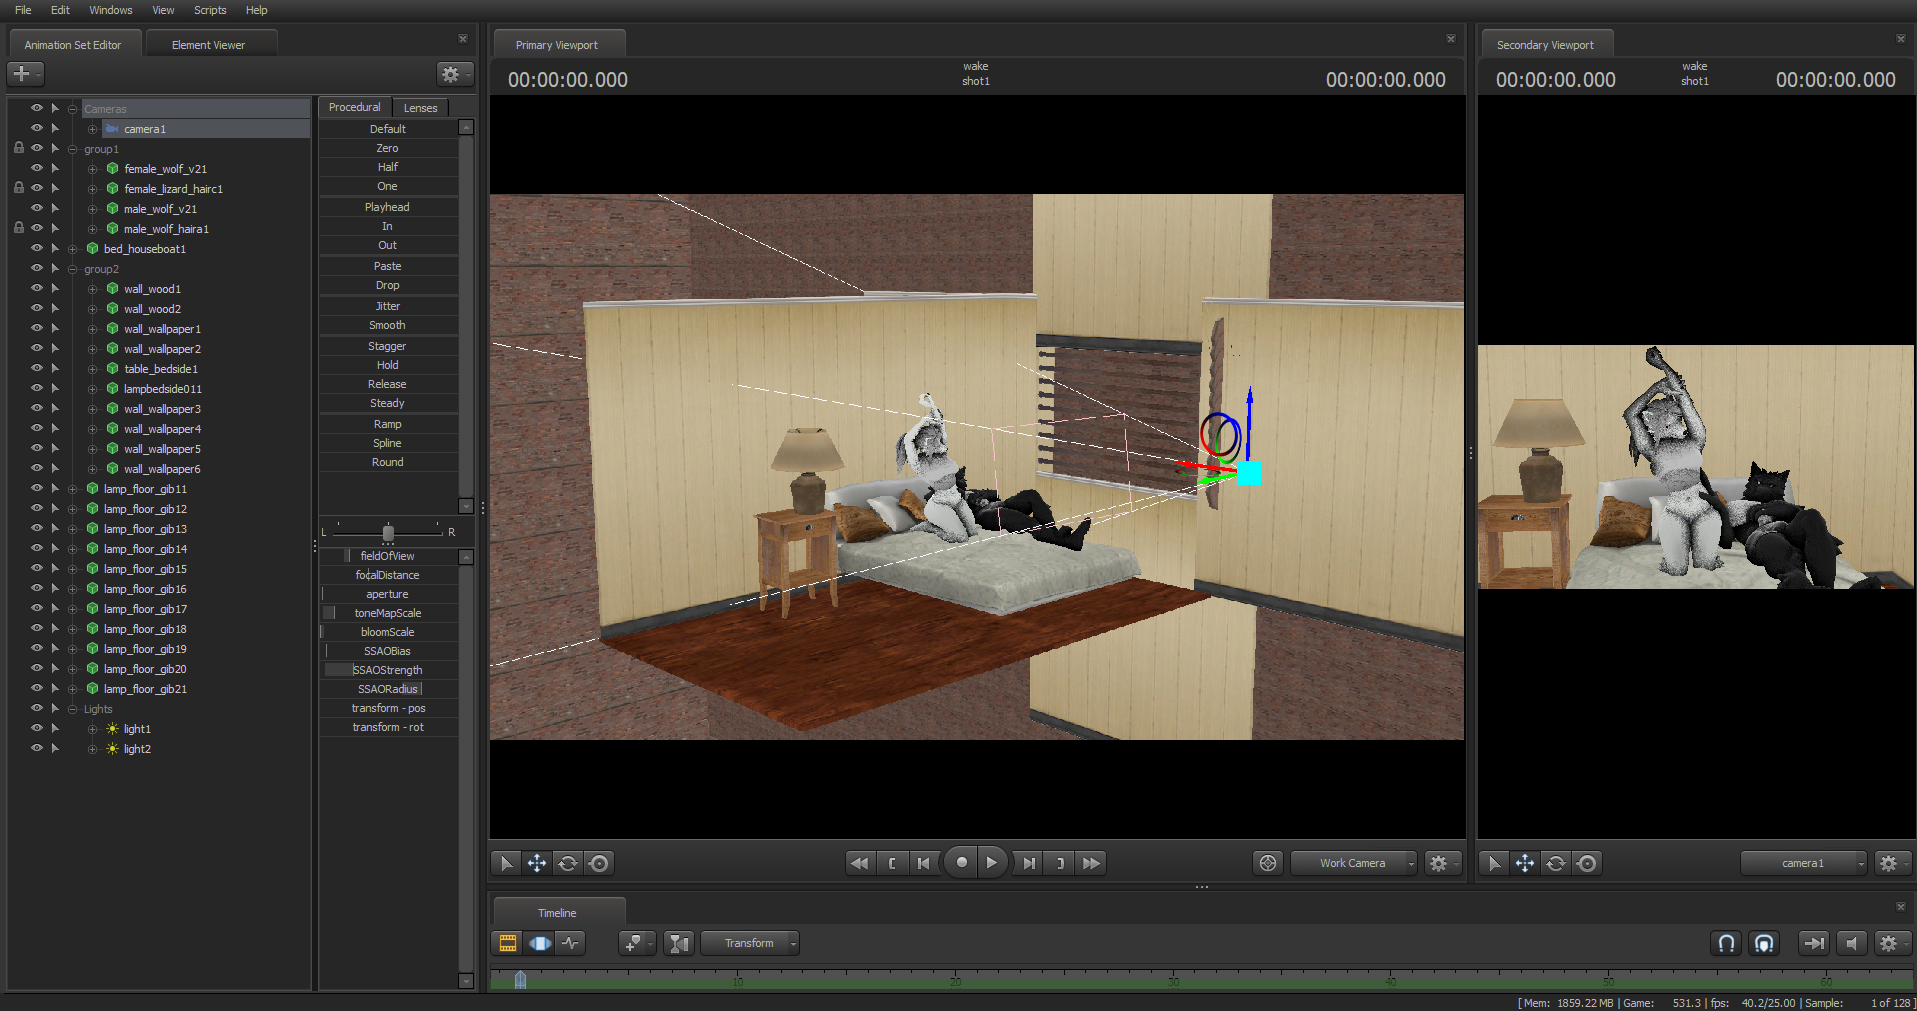The width and height of the screenshot is (1917, 1011).
Task: Open the Motion Editor in the timeline
Action: click(x=540, y=943)
